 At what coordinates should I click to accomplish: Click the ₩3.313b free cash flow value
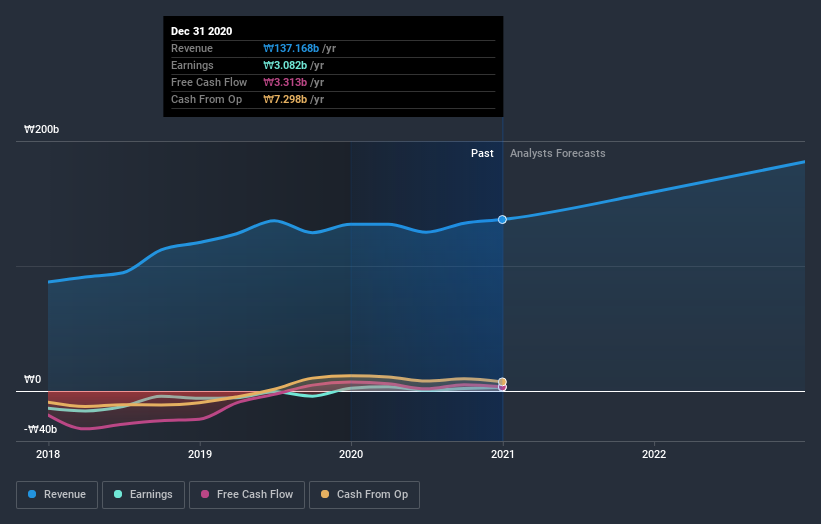point(285,82)
